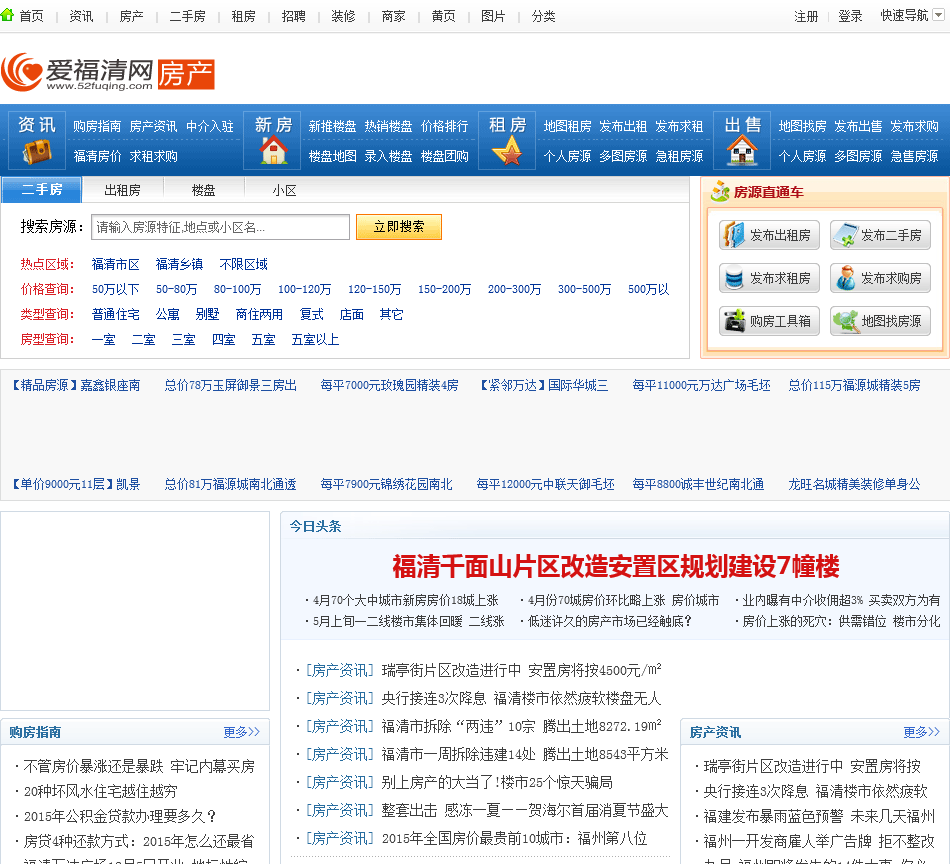Open the 每平11000元万达广场毛坯 listing
This screenshot has width=950, height=864.
click(x=702, y=385)
